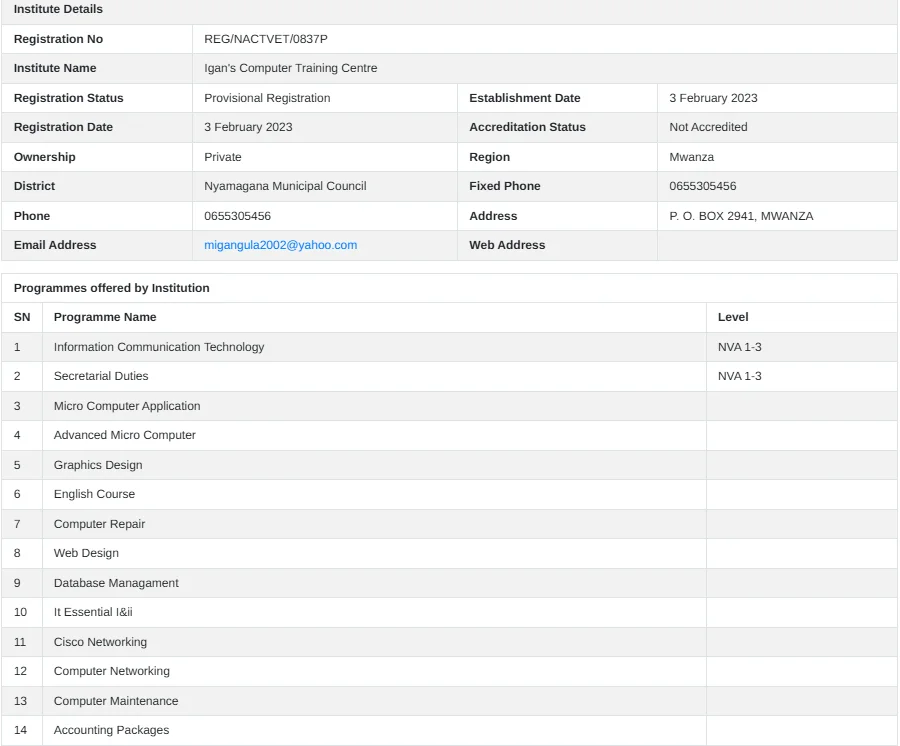Select the It Essential I&ii programme
Viewport: 900px width, 746px height.
click(x=93, y=612)
